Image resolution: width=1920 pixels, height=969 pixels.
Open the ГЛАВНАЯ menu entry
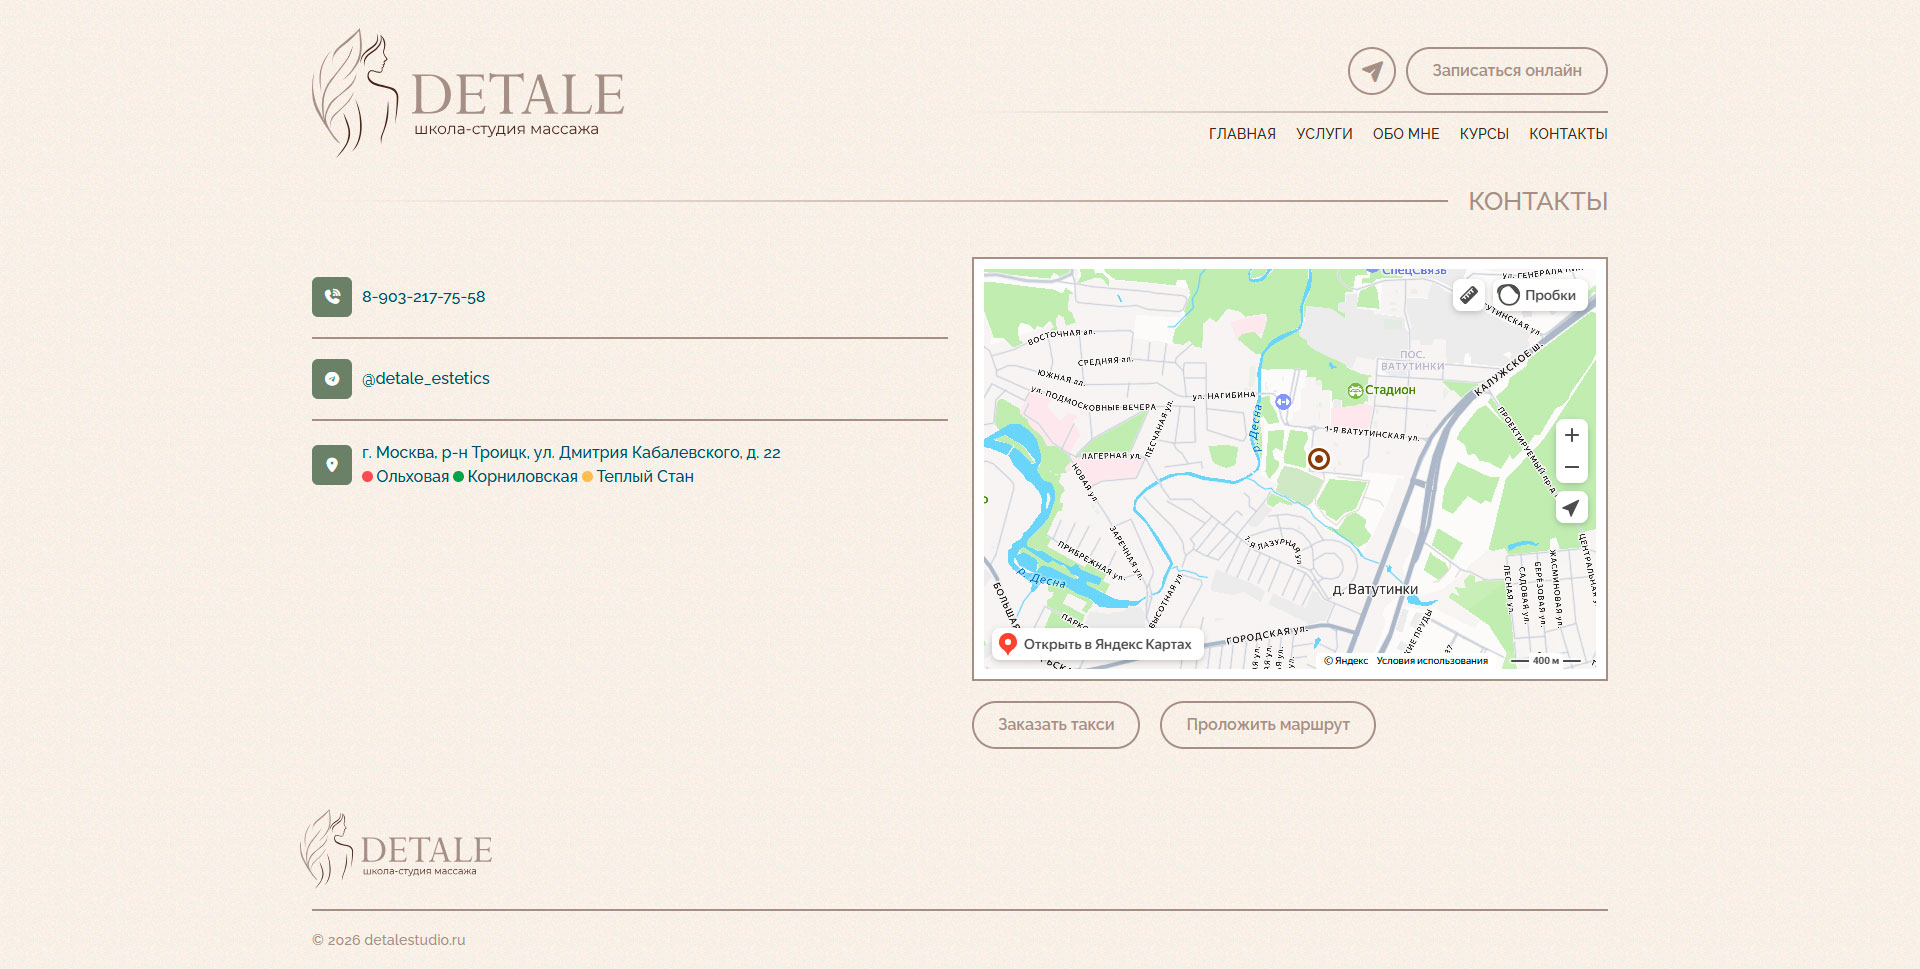coord(1242,133)
